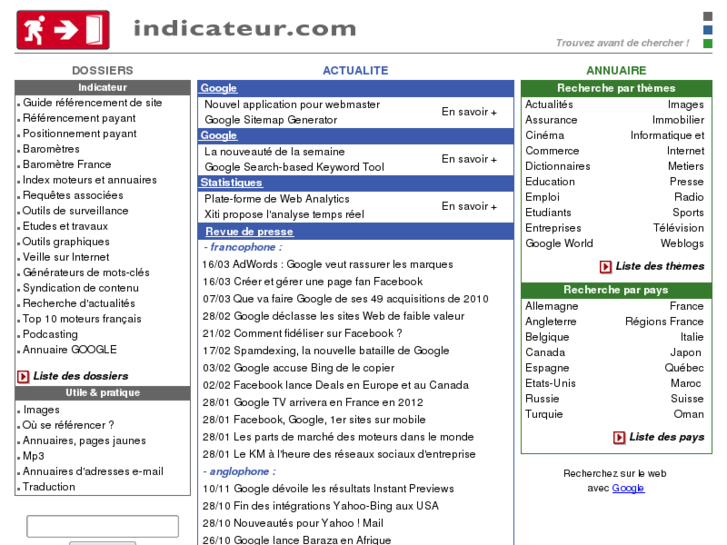Select Turquie country link
The width and height of the screenshot is (727, 545).
(x=544, y=414)
